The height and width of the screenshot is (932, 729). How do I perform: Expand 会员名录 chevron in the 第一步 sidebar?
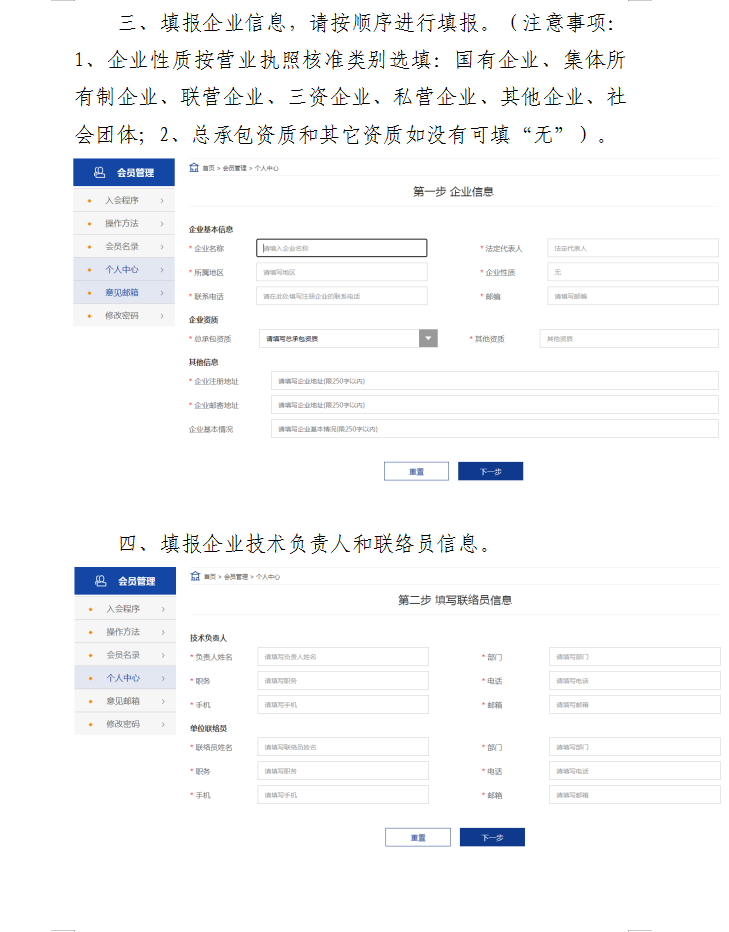[161, 246]
